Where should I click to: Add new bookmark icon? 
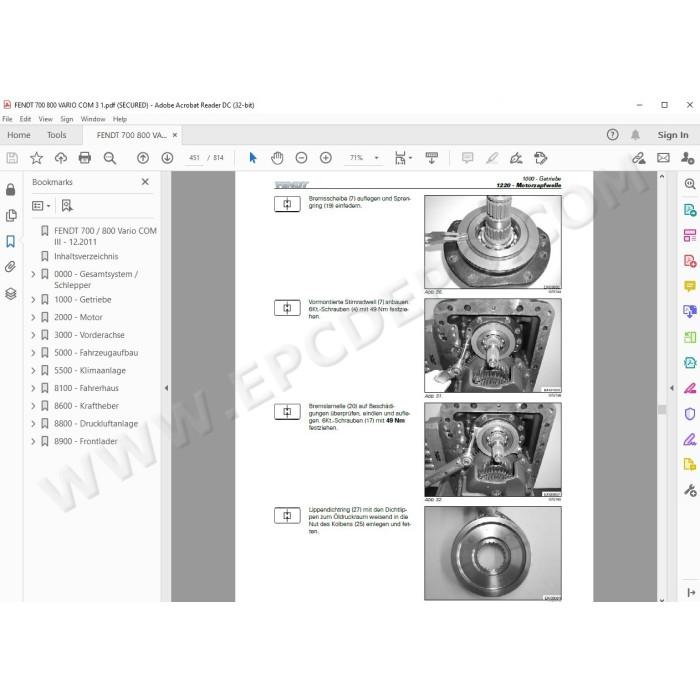coord(67,206)
